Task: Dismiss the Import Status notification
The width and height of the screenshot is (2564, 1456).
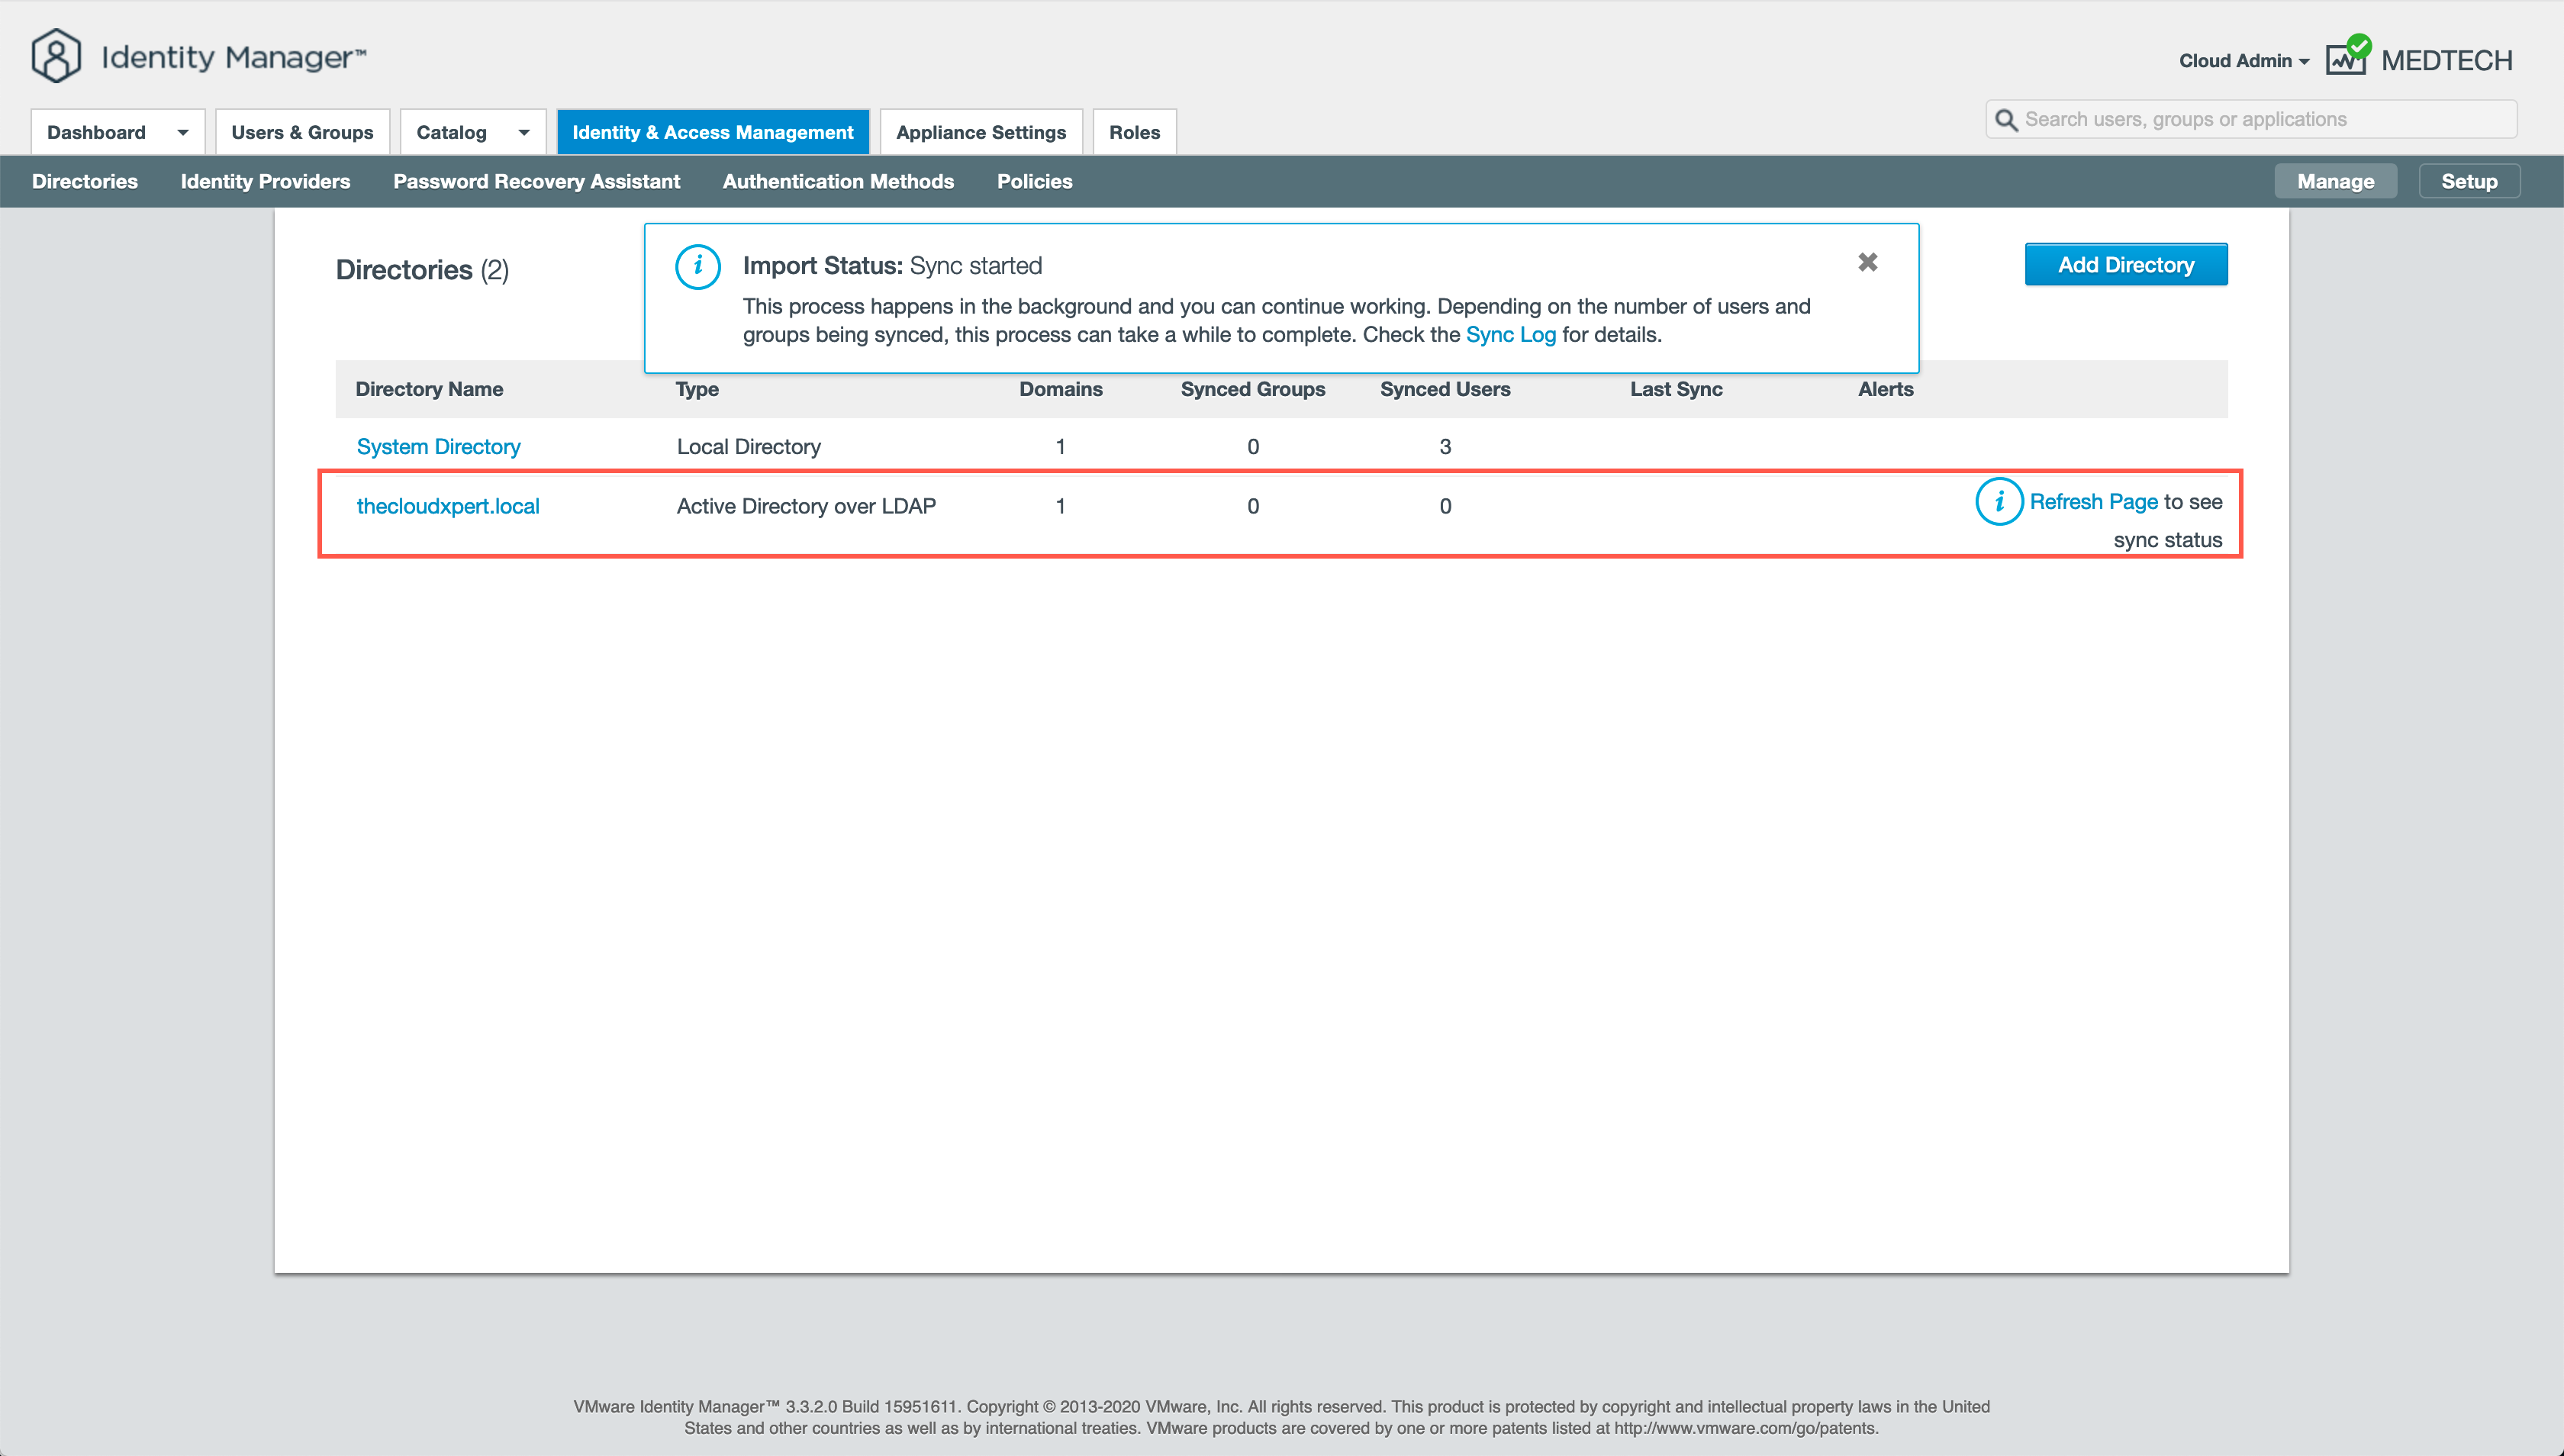Action: [x=1867, y=262]
